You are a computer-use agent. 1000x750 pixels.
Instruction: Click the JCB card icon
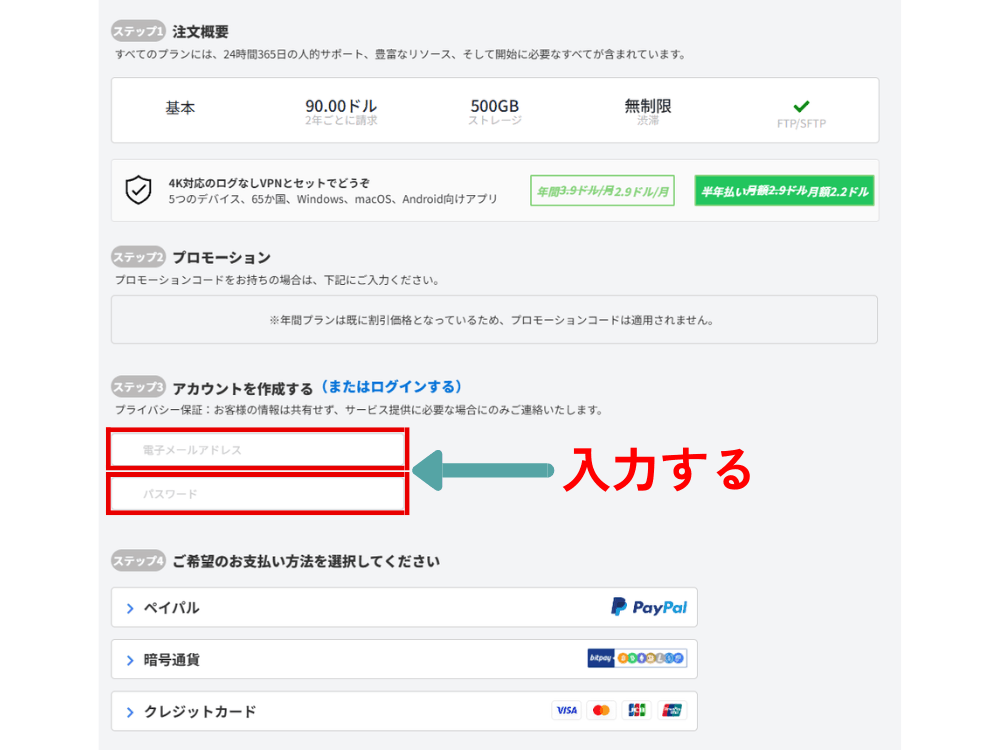(636, 710)
